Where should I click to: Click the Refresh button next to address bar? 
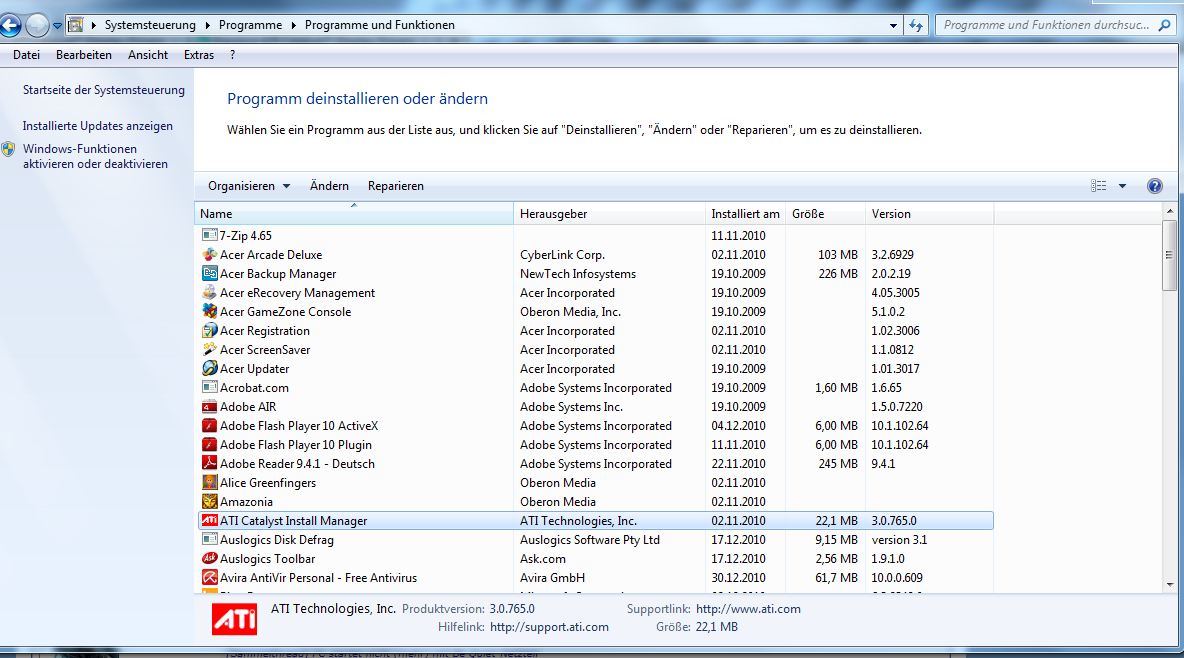coord(916,25)
